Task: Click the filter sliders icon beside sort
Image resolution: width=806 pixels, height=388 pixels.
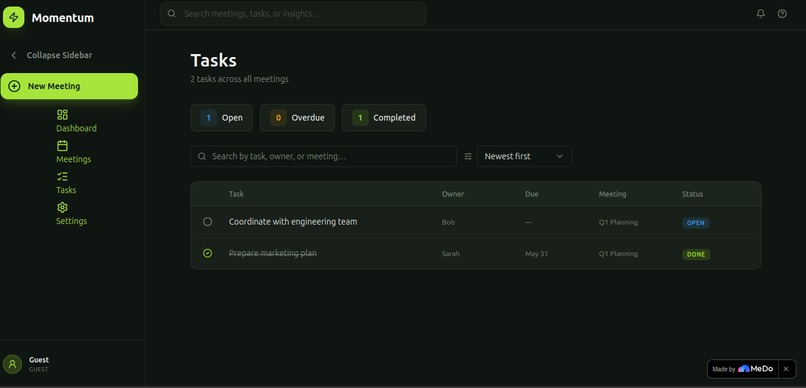Action: tap(468, 156)
